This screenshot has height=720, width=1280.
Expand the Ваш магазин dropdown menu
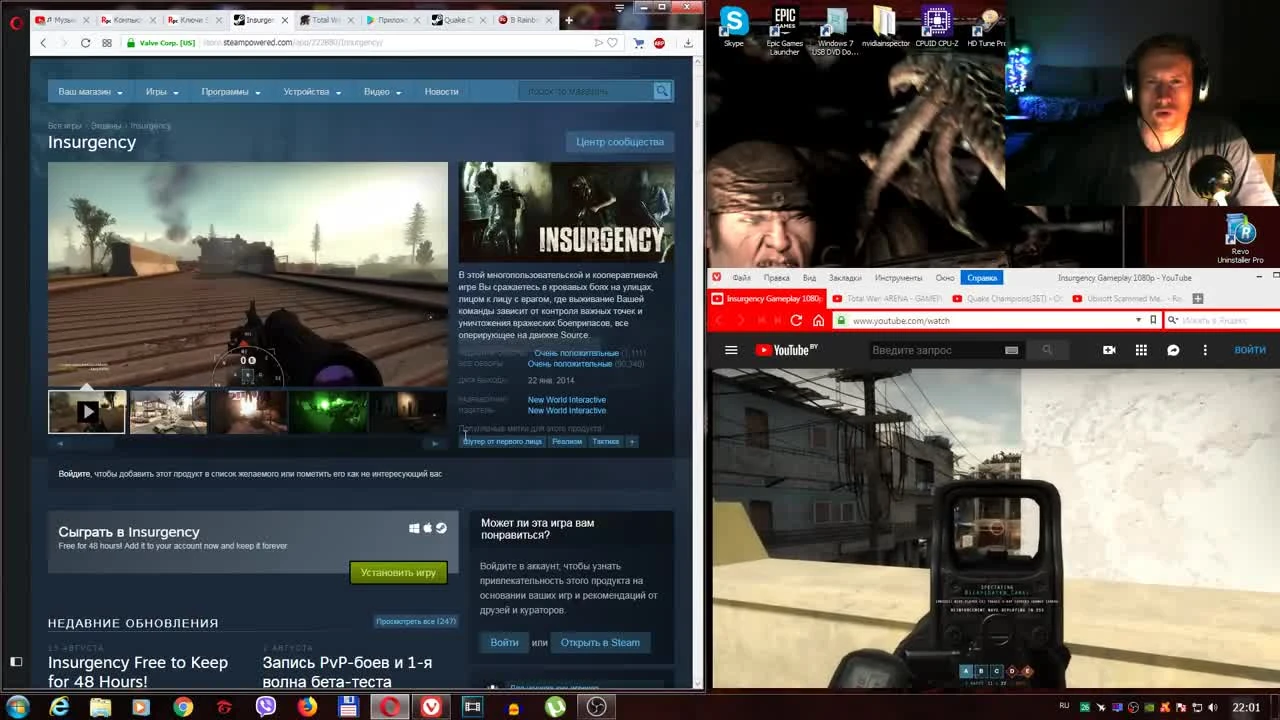click(x=90, y=91)
